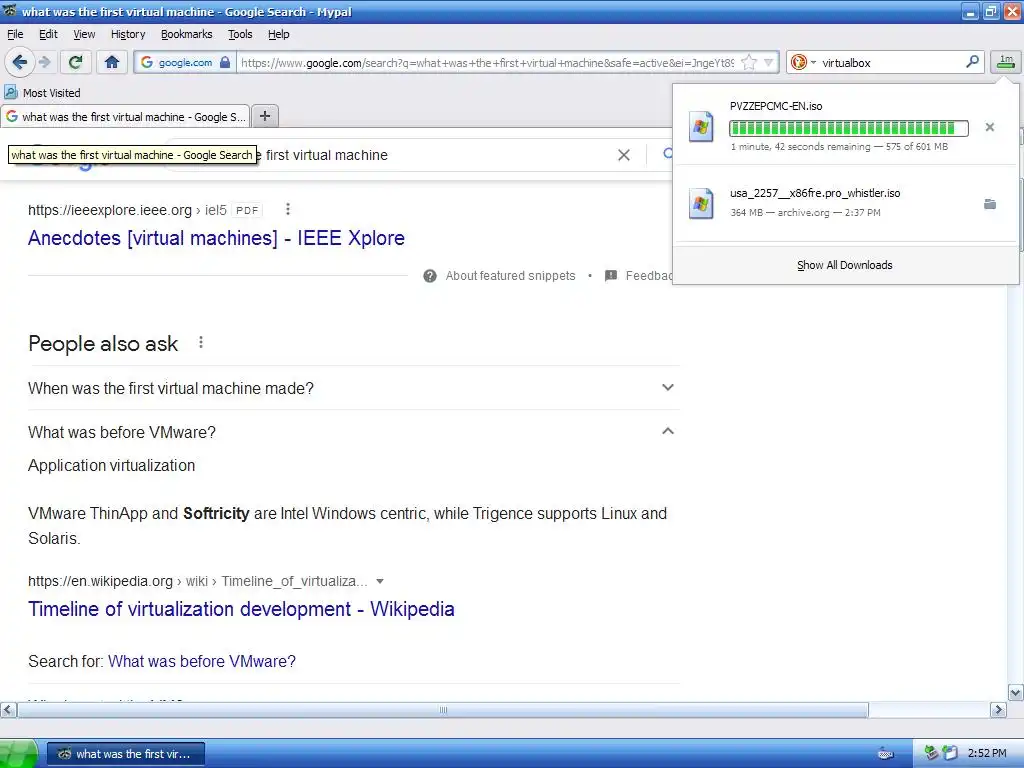Open Most Visited bookmarks folder
This screenshot has height=768, width=1024.
[x=42, y=93]
